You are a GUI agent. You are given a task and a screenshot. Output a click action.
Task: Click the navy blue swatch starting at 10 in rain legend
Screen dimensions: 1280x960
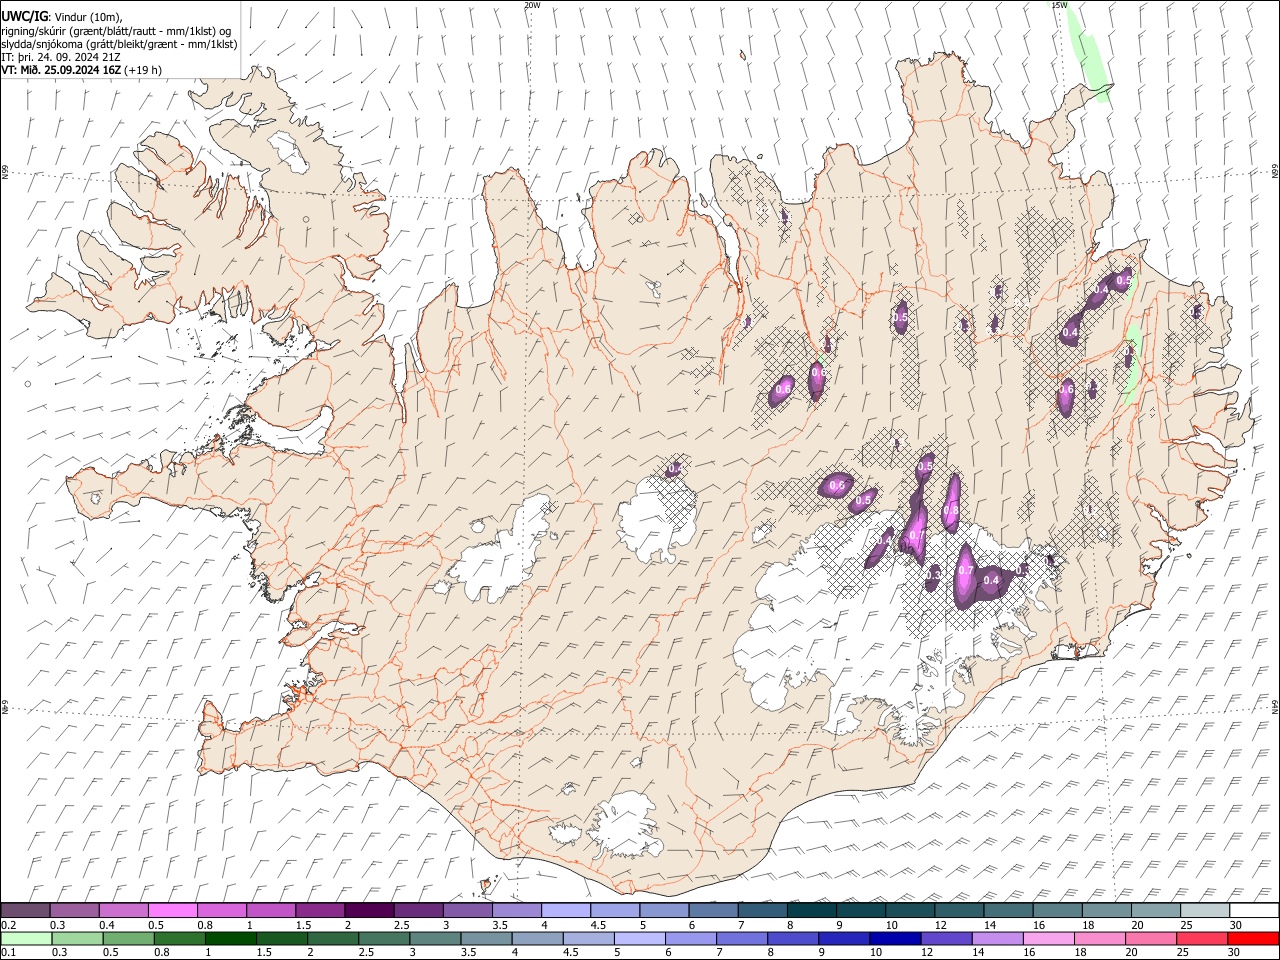tap(896, 939)
